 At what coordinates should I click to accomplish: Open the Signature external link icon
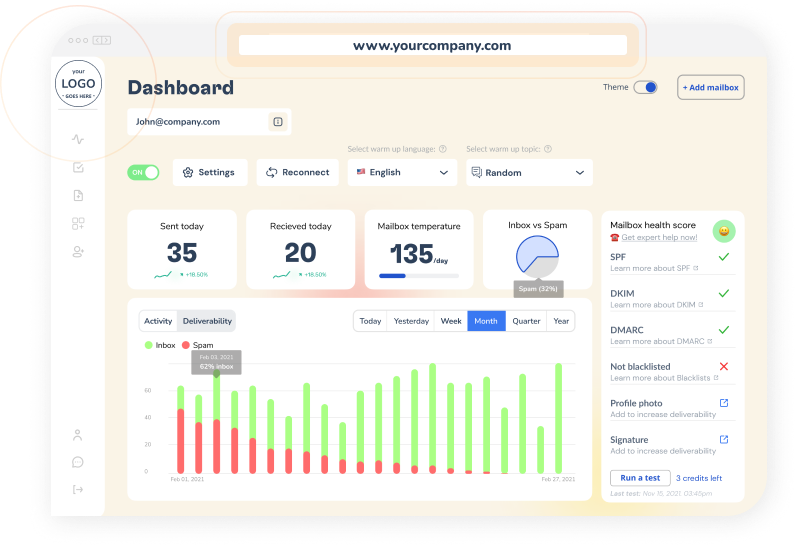coord(724,439)
